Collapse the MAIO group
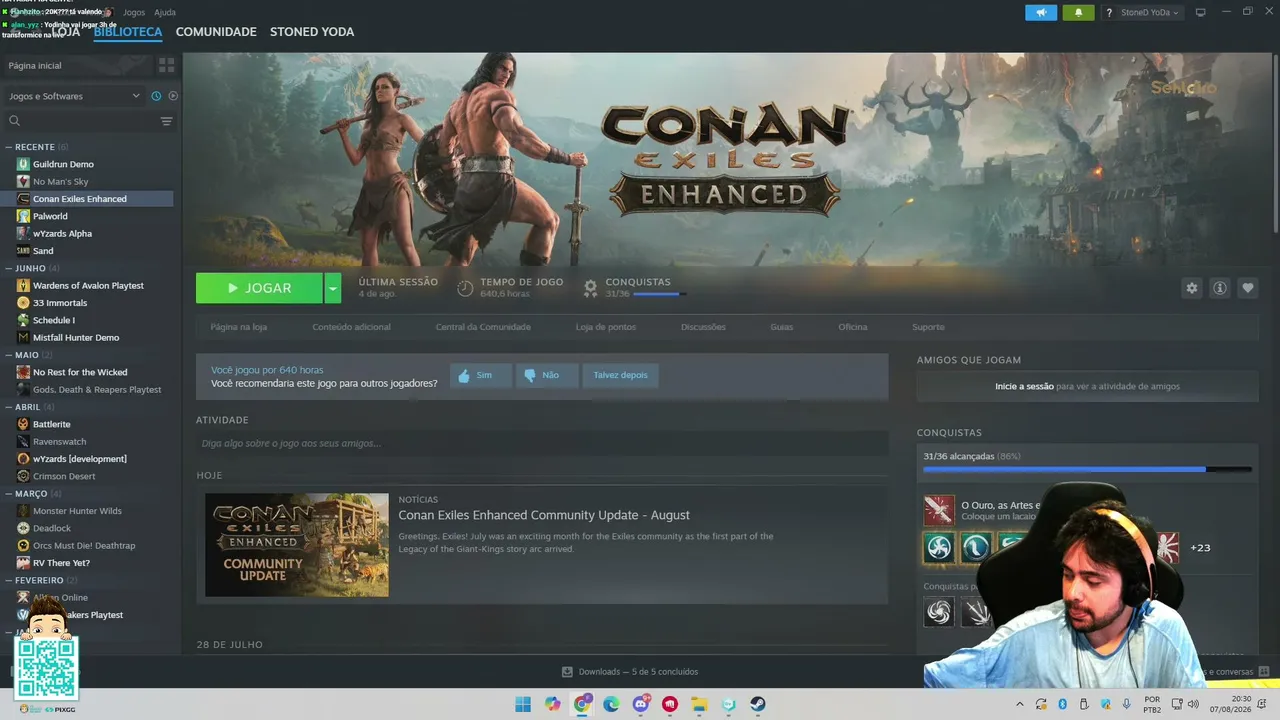 [x=28, y=355]
